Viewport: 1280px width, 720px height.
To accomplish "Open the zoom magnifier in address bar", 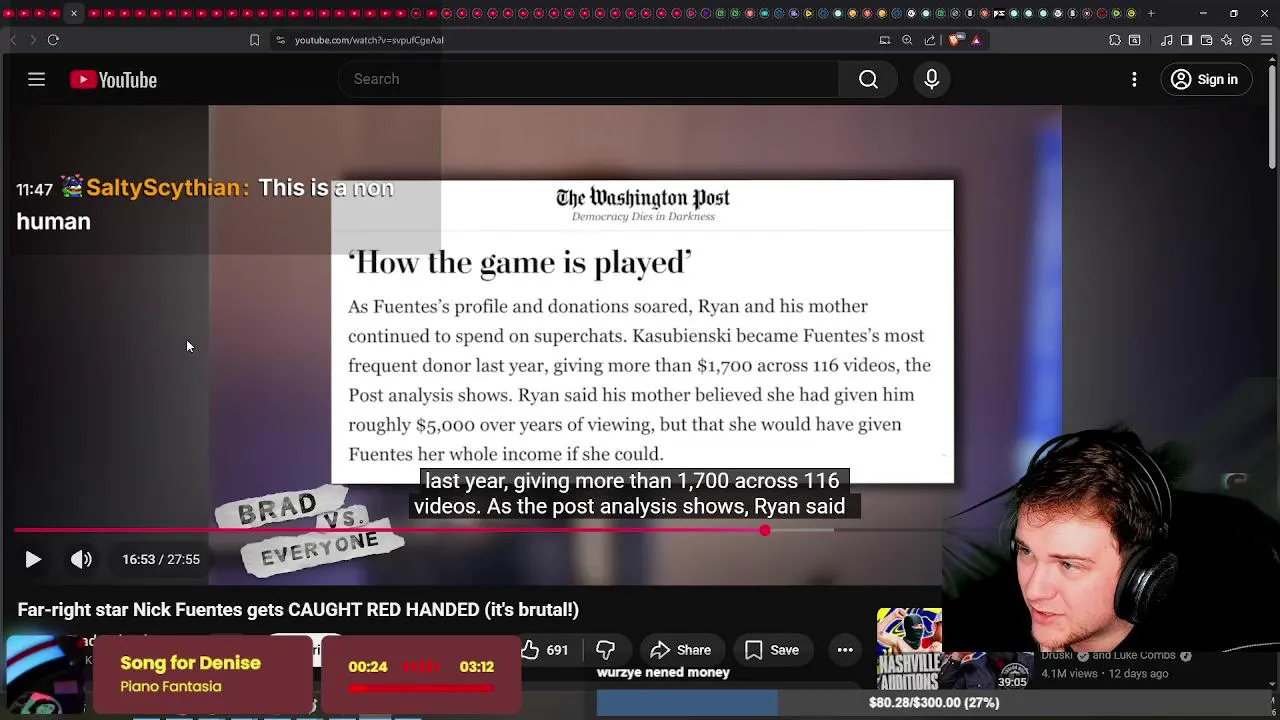I will click(x=907, y=40).
